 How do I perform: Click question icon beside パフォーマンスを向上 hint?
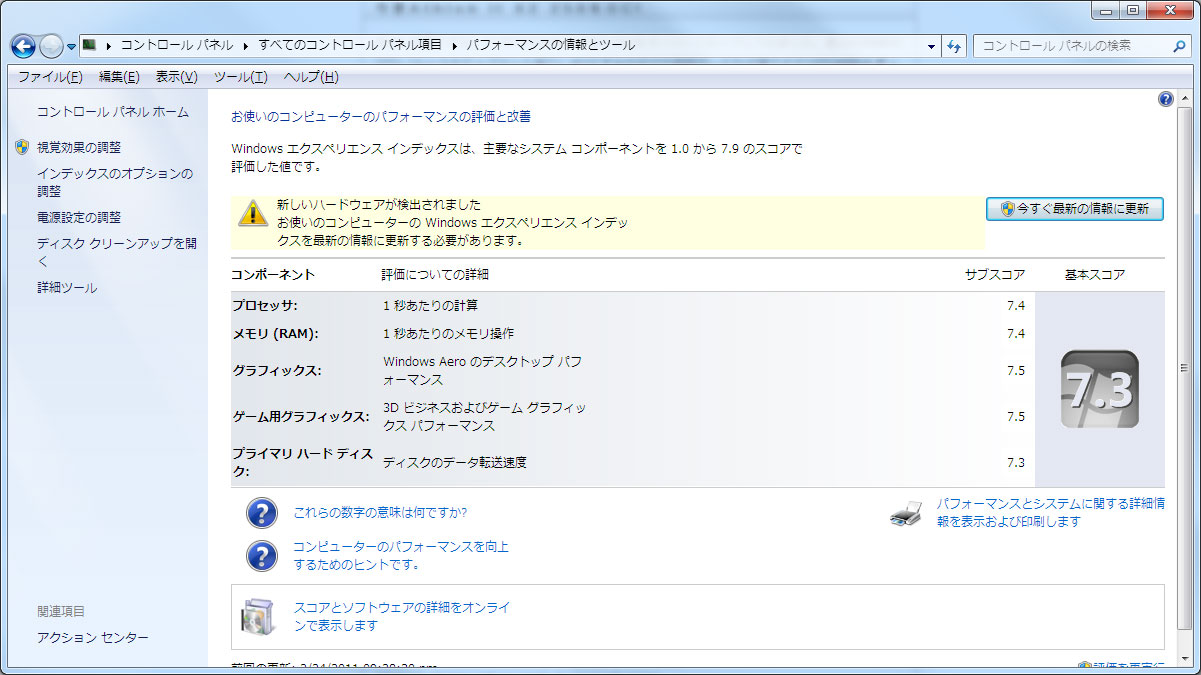point(261,556)
